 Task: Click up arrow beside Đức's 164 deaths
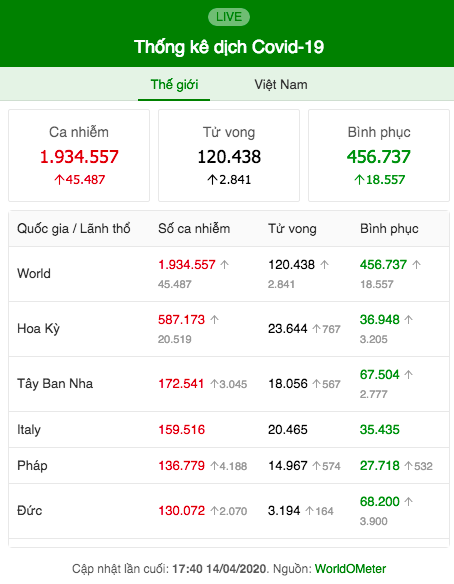coord(309,511)
